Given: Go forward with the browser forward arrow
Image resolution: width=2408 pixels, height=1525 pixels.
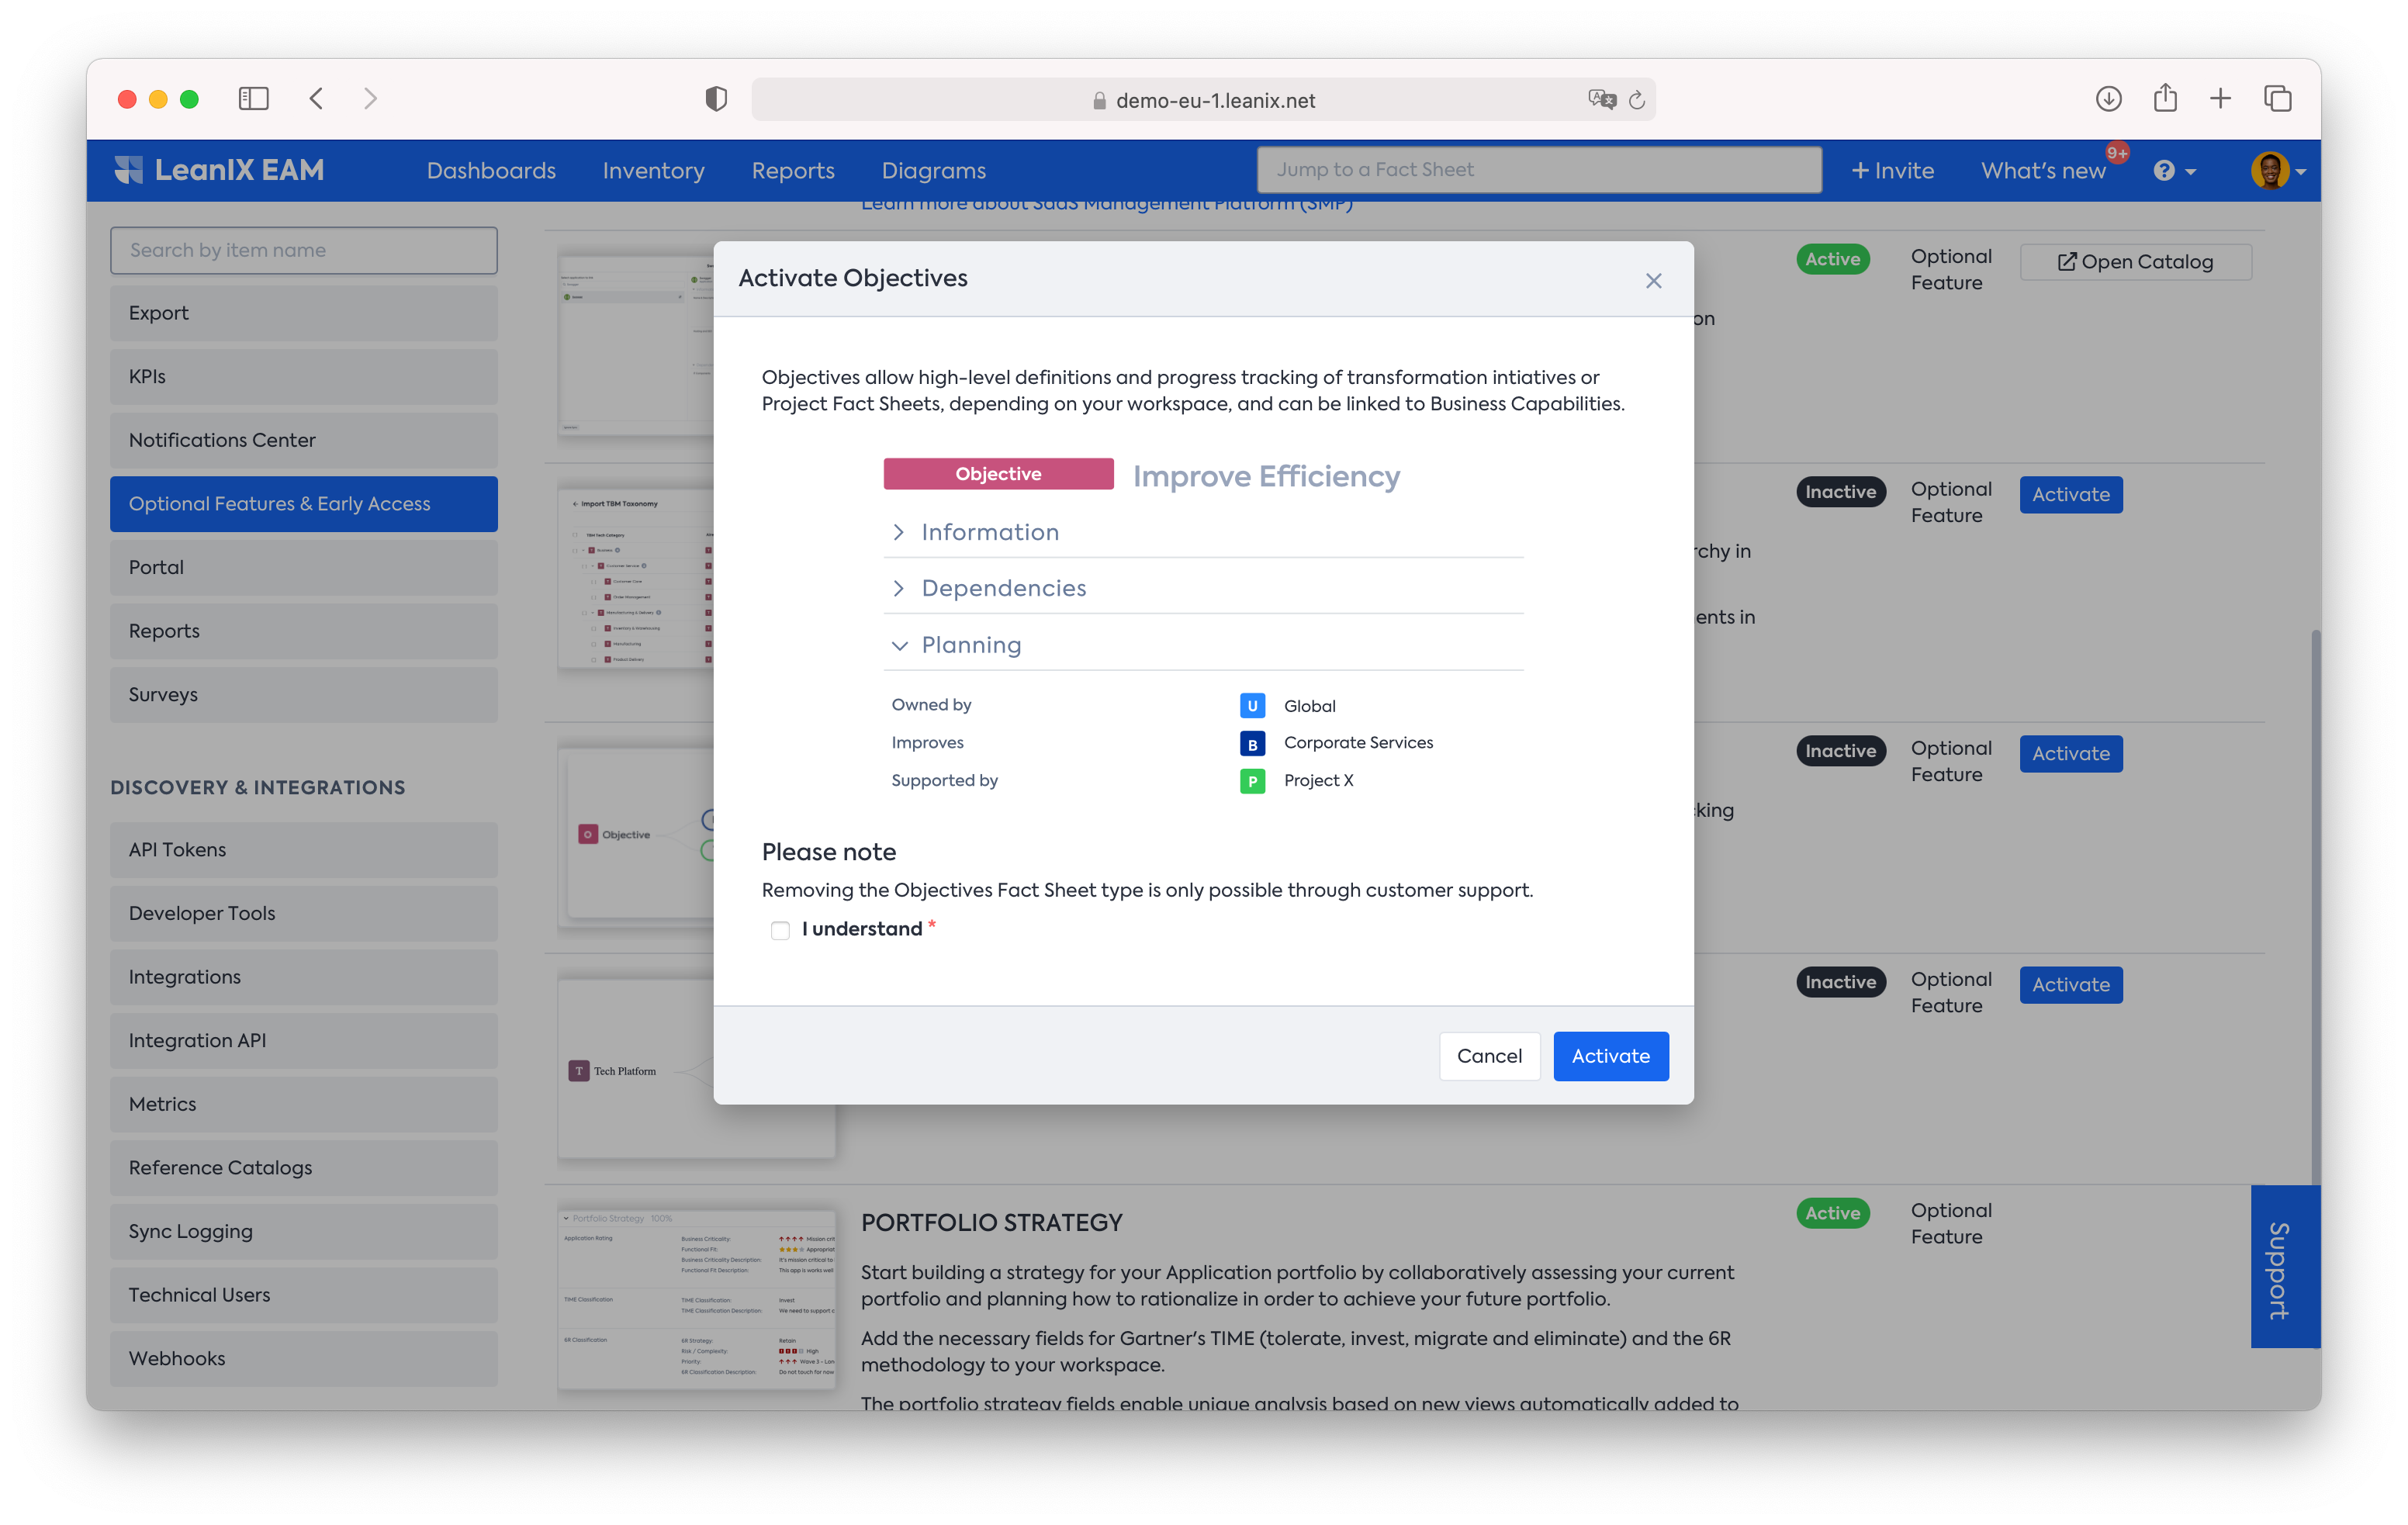Looking at the screenshot, I should click(370, 98).
